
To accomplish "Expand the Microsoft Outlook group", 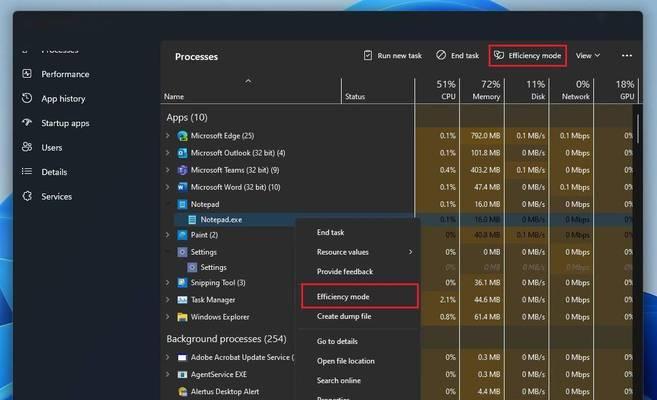I will pos(168,153).
